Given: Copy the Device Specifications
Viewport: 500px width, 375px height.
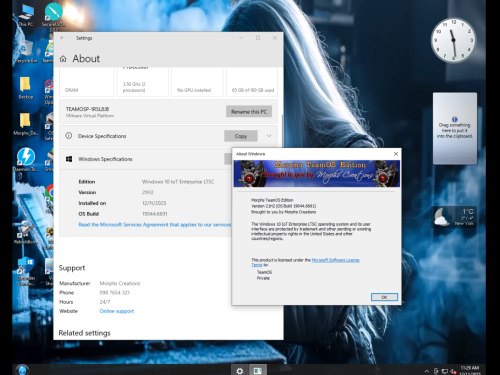Looking at the screenshot, I should 241,136.
